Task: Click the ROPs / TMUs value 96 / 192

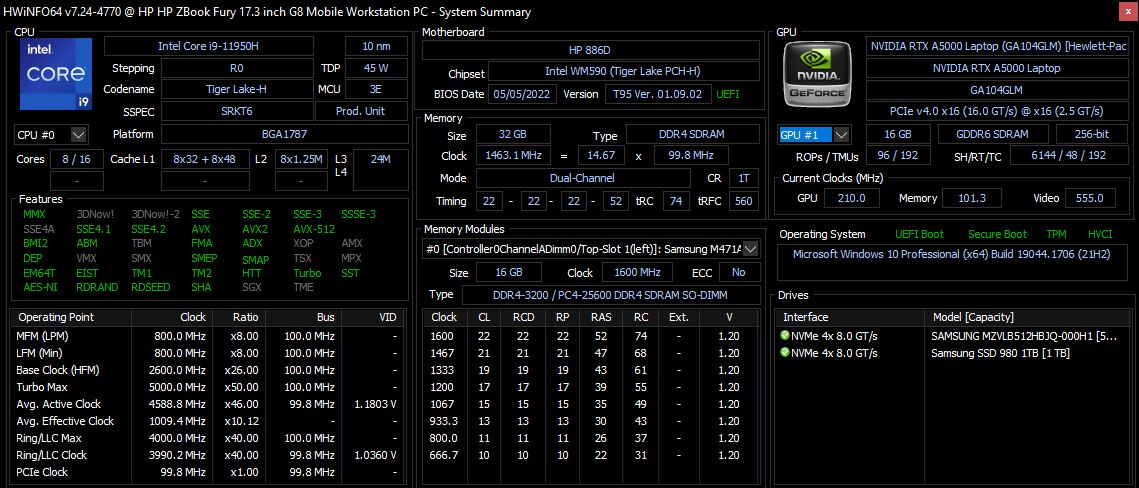Action: coord(898,156)
